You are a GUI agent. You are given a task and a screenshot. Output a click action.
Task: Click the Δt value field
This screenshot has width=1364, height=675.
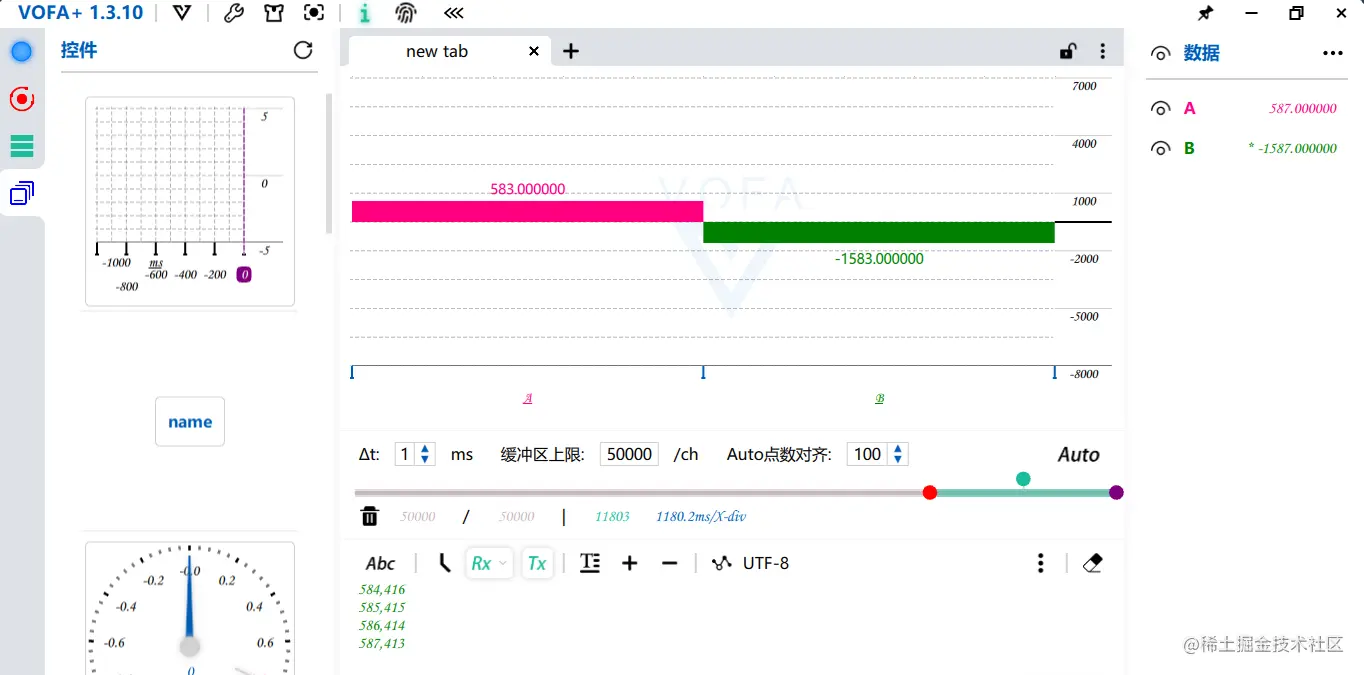coord(405,454)
